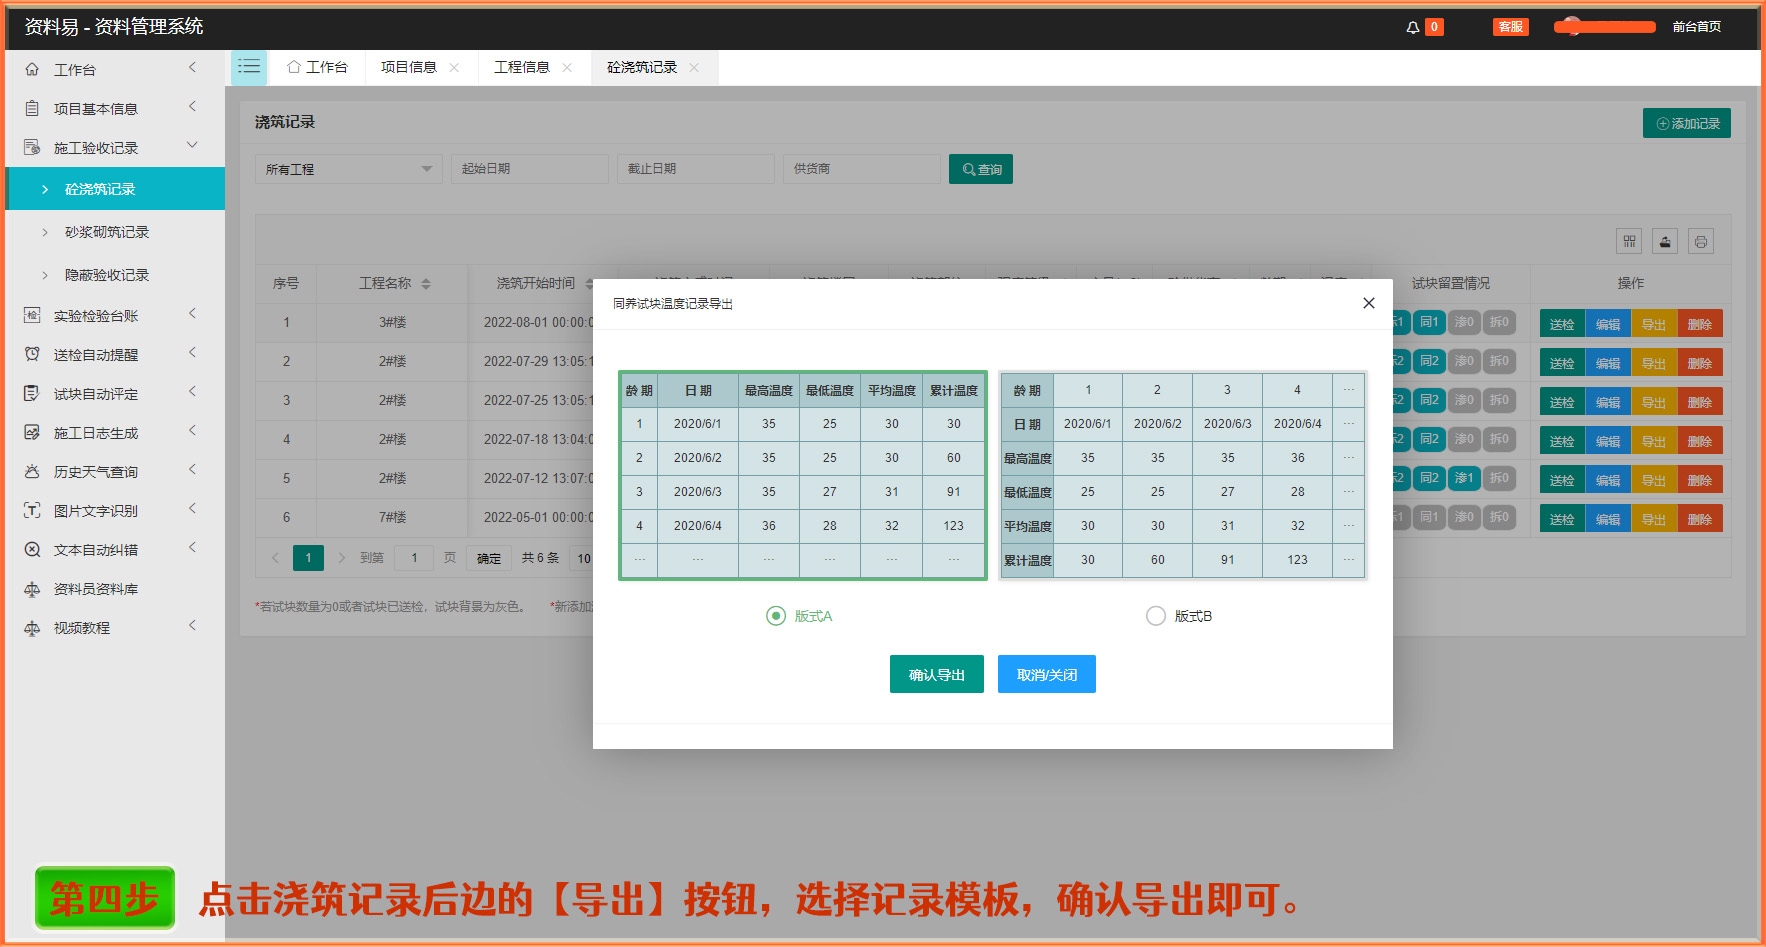Open the 前台首页 link
The width and height of the screenshot is (1766, 947).
point(1697,27)
